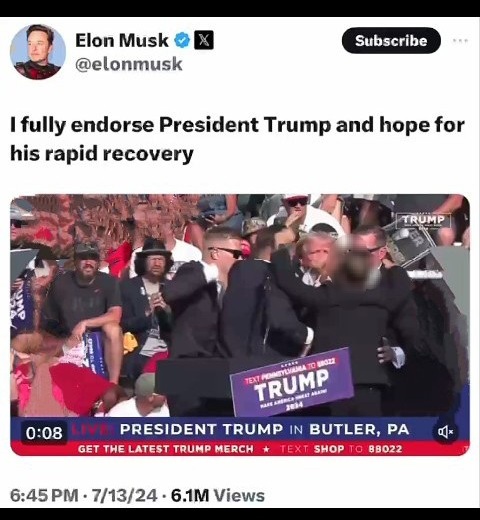Click the SHOP to 88022 ticker text
480x520 pixels.
pyautogui.click(x=341, y=449)
